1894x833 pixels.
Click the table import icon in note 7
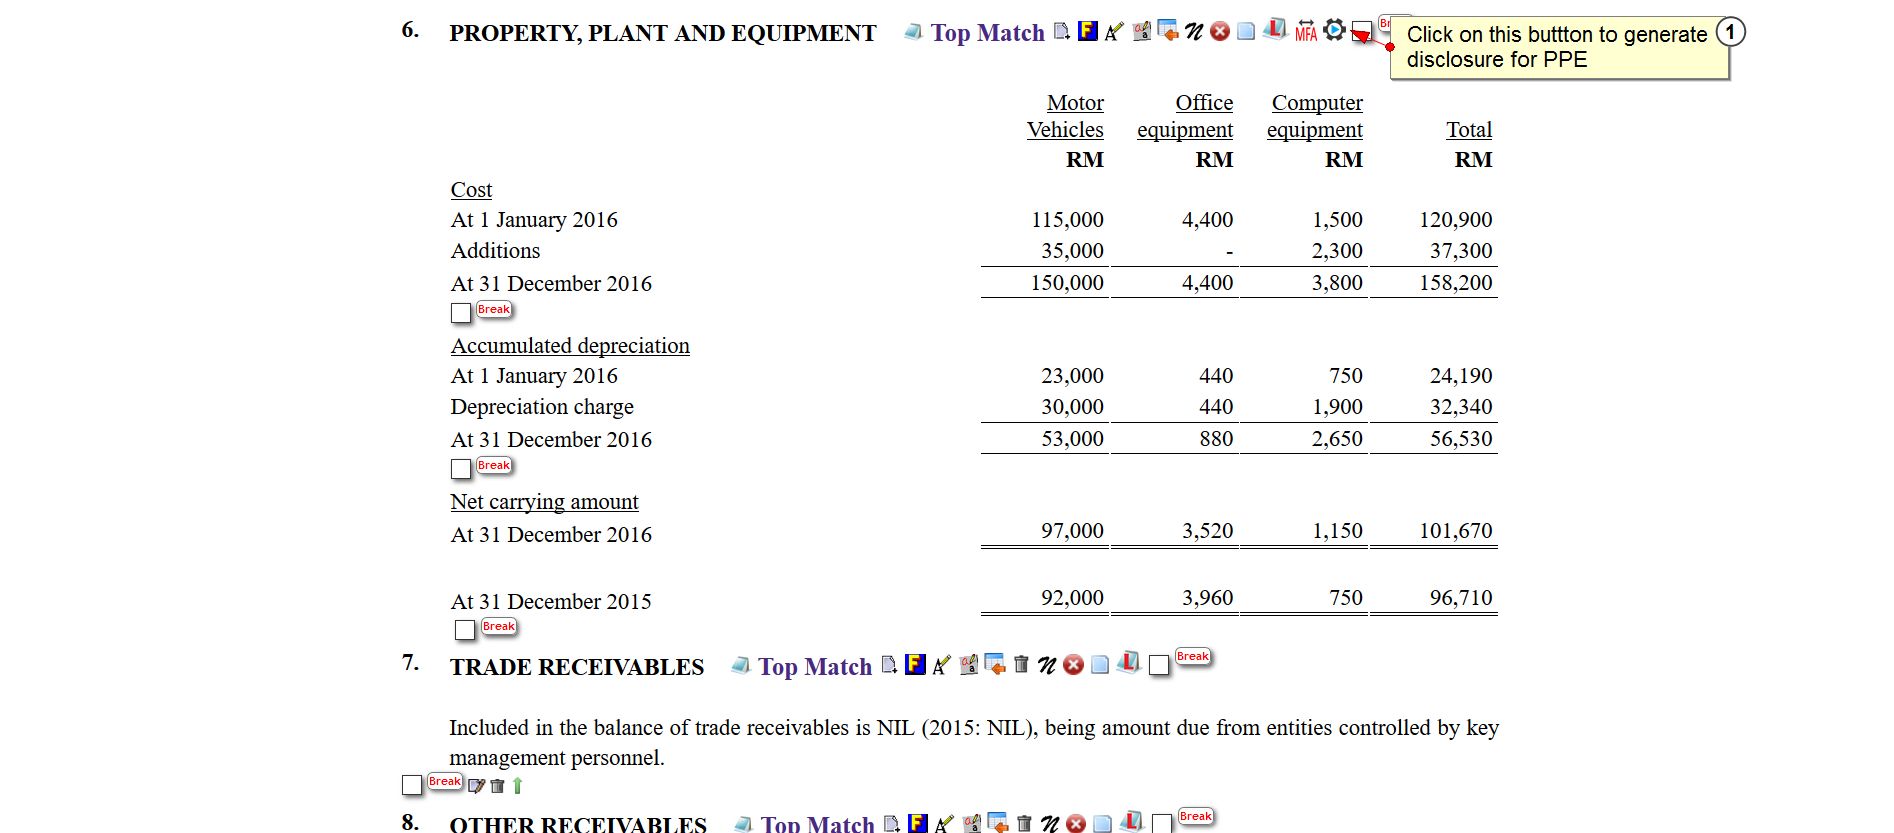point(995,664)
